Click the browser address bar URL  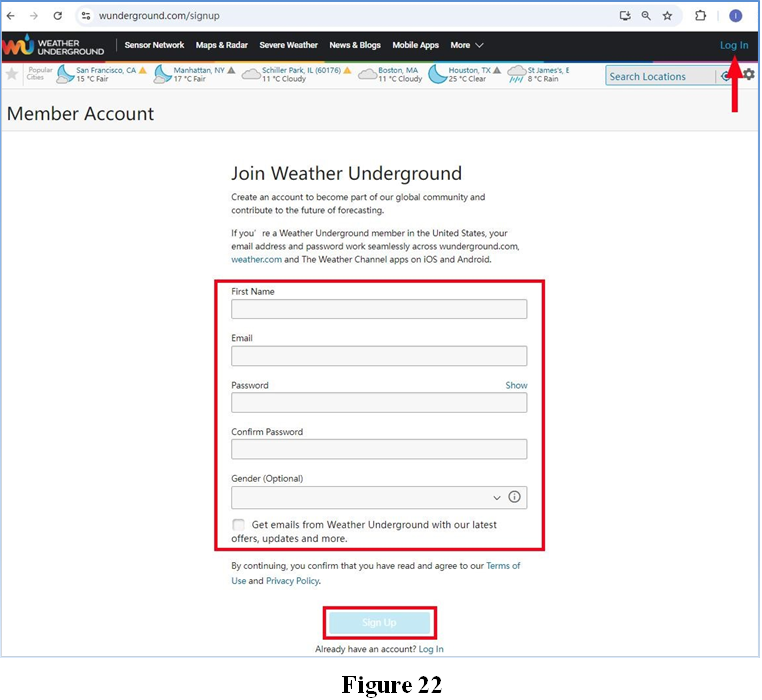pyautogui.click(x=159, y=16)
